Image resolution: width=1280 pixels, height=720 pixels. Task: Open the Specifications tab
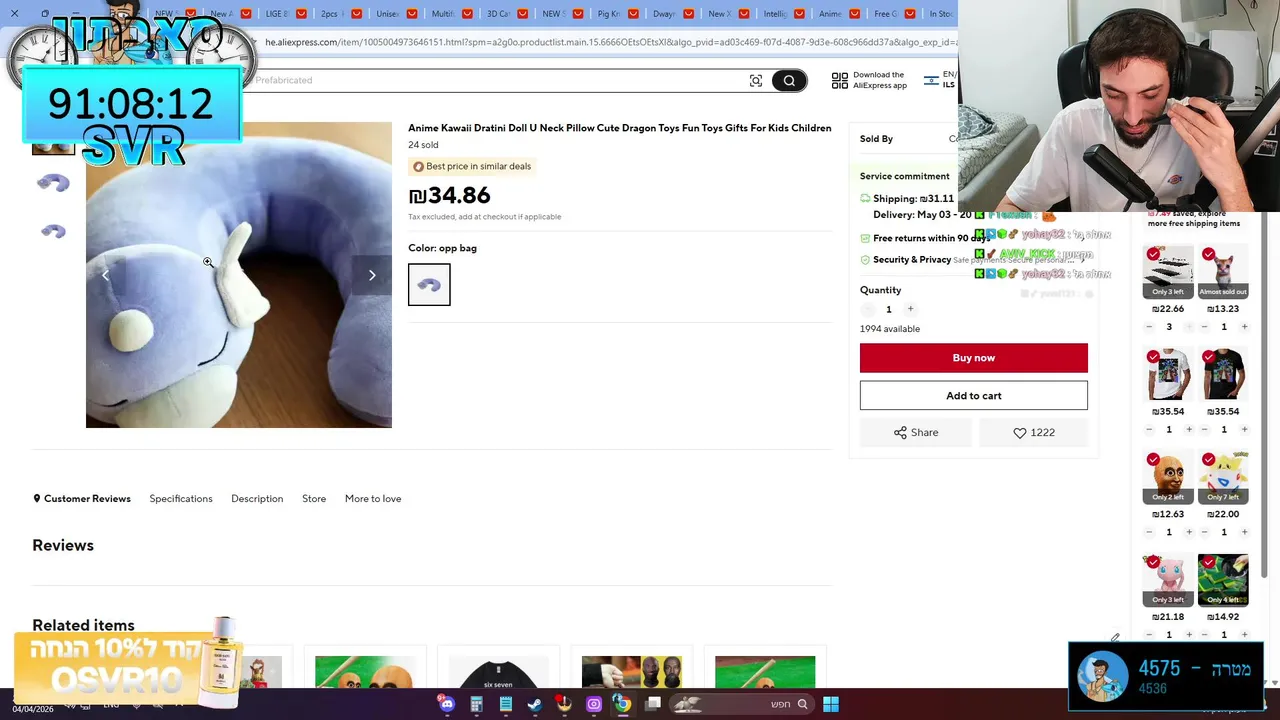pos(181,499)
